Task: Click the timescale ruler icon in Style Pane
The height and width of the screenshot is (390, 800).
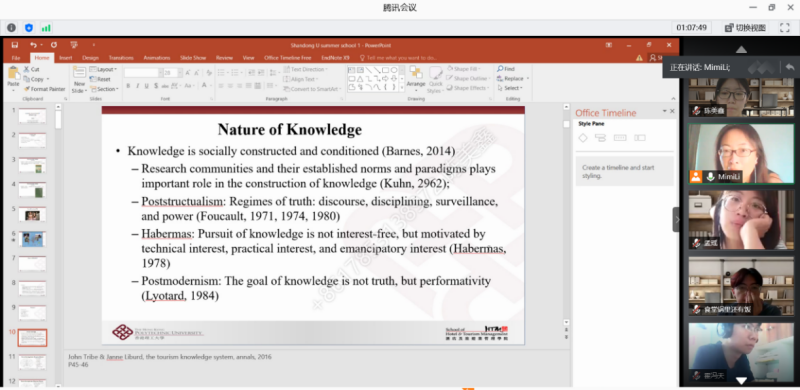Action: pos(620,138)
